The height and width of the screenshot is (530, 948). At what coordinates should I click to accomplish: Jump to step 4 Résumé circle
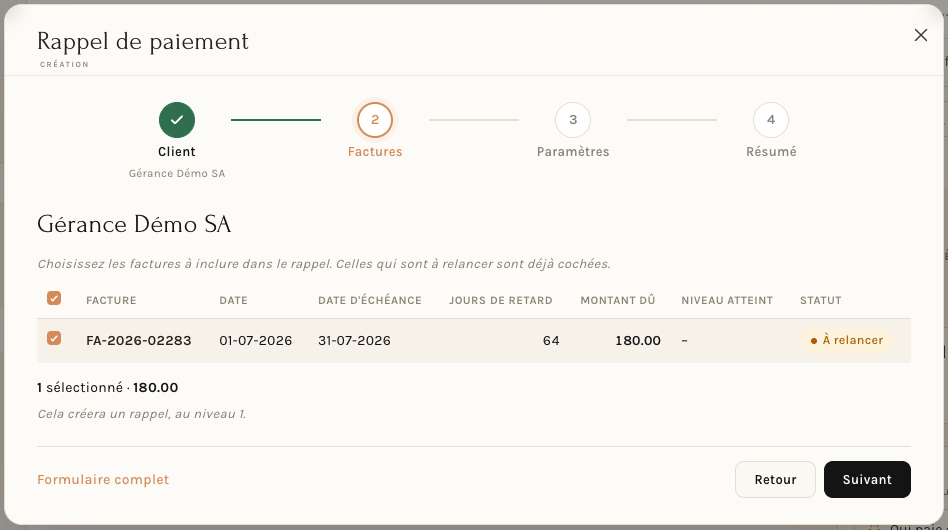771,120
